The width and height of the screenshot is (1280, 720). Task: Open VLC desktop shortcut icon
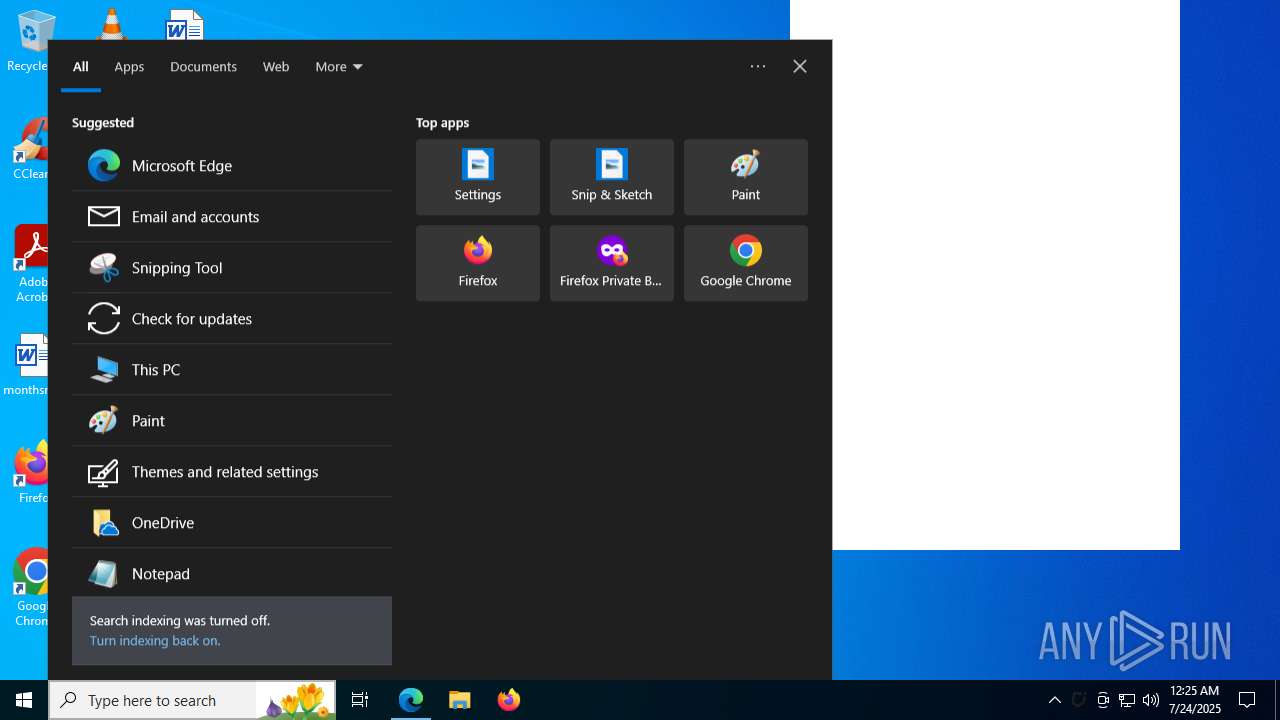(111, 22)
